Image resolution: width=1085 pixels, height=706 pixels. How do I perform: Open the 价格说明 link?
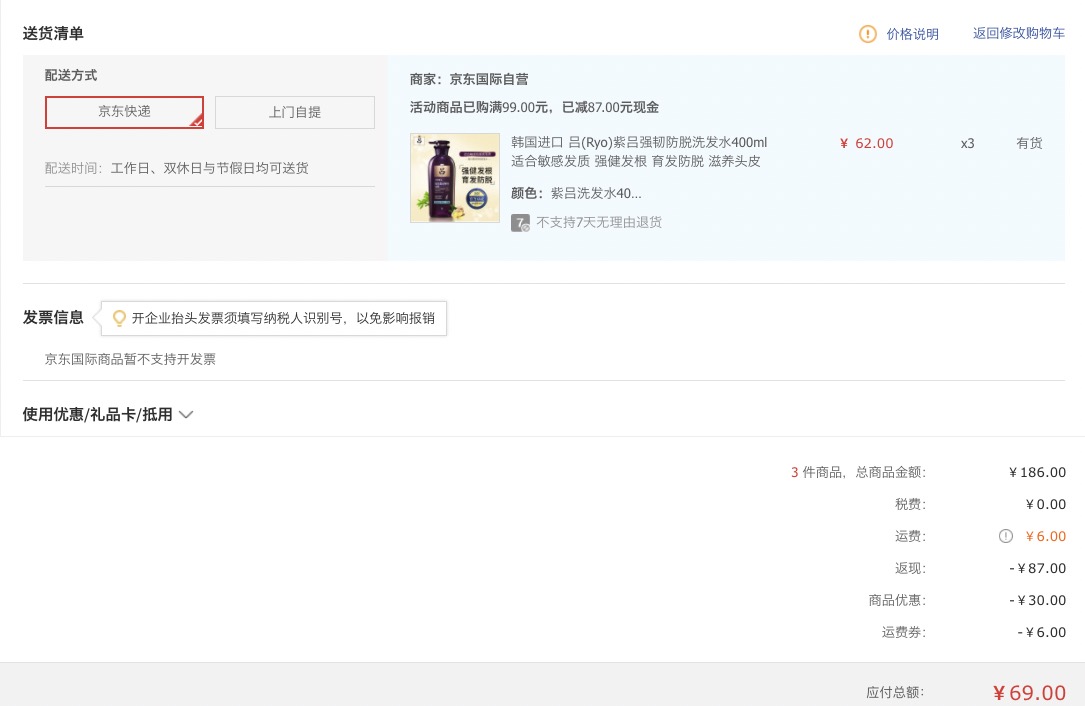tap(912, 34)
